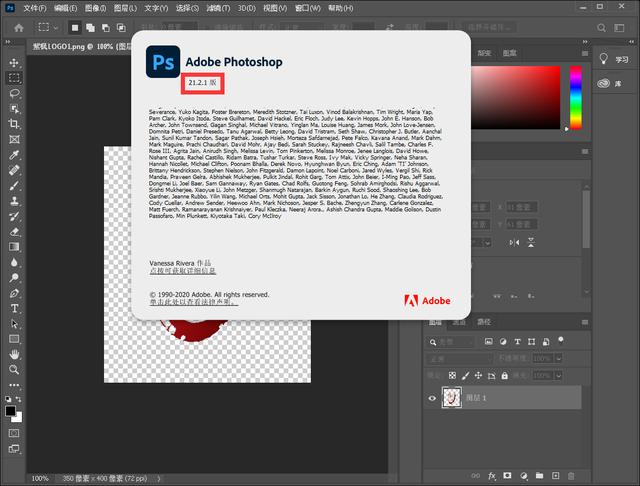Open the 滤镜(T) menu
Screen dimensions: 640x486
pos(218,8)
